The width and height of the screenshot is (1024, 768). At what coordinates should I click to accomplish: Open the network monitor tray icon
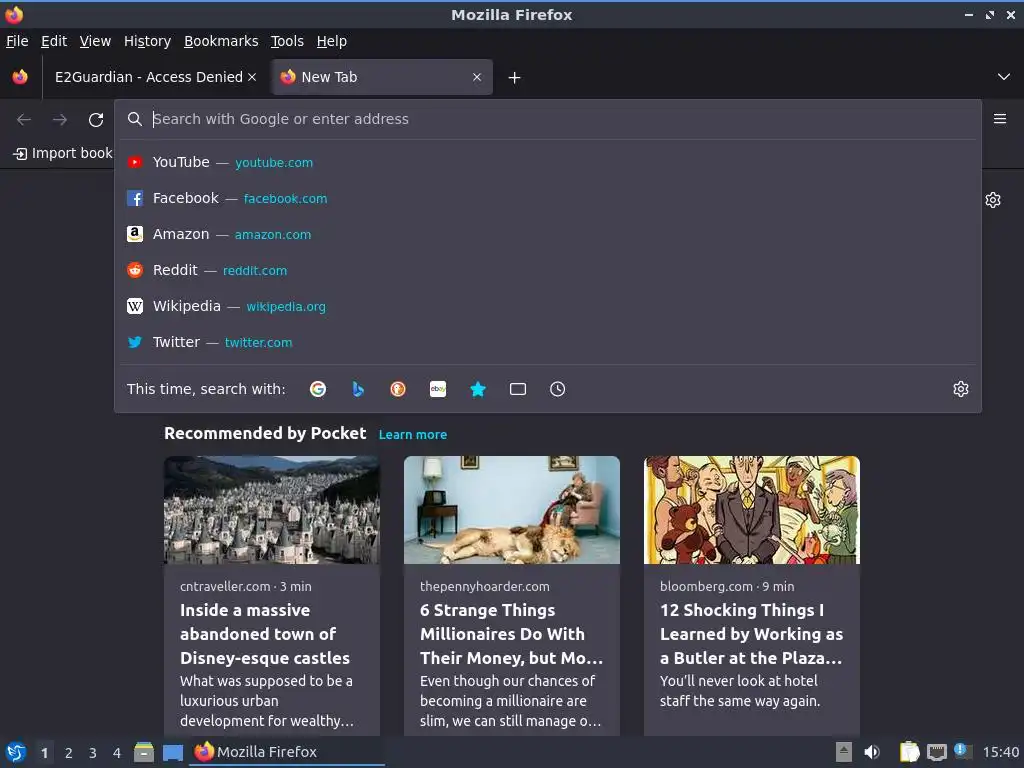(x=936, y=752)
